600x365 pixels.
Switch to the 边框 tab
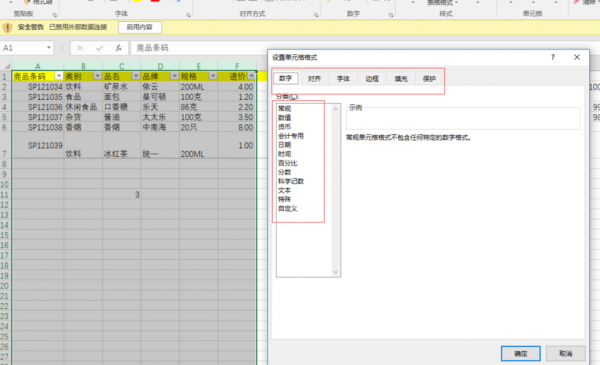[x=372, y=79]
